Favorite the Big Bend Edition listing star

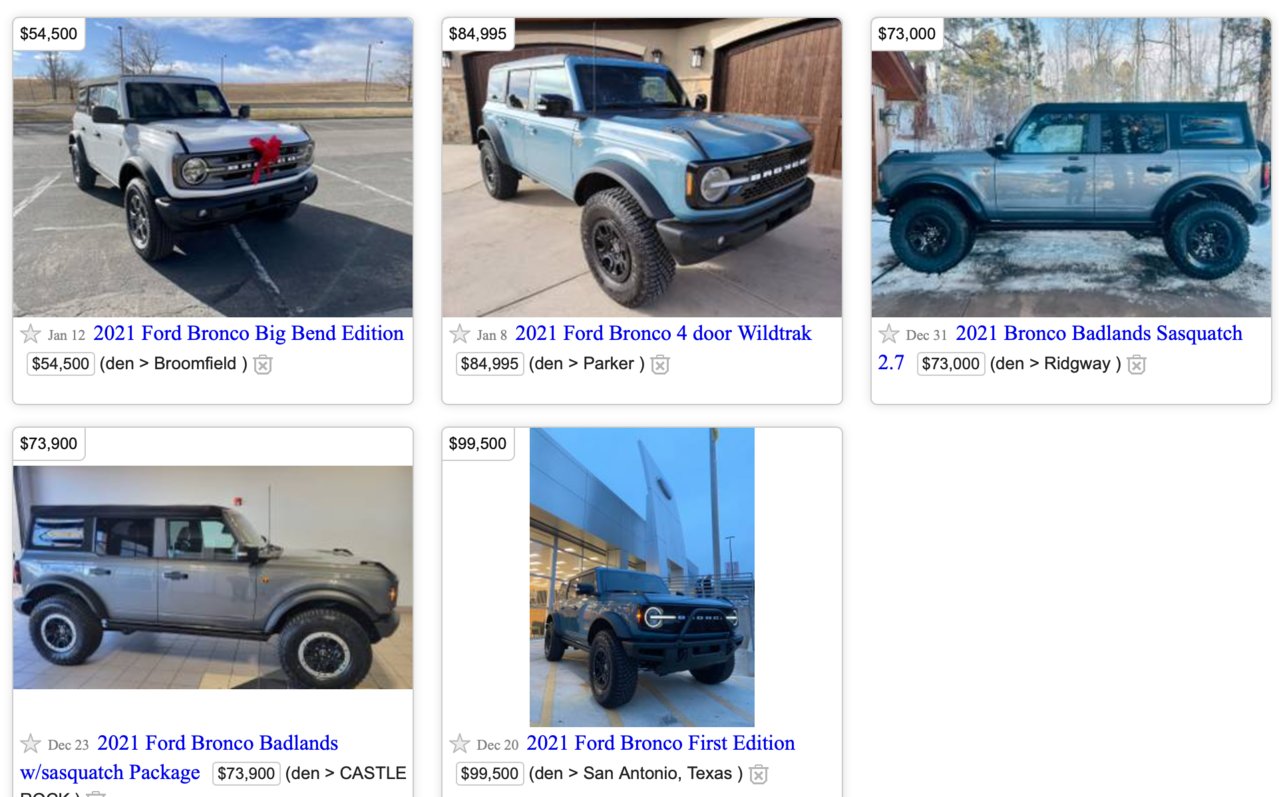31,334
